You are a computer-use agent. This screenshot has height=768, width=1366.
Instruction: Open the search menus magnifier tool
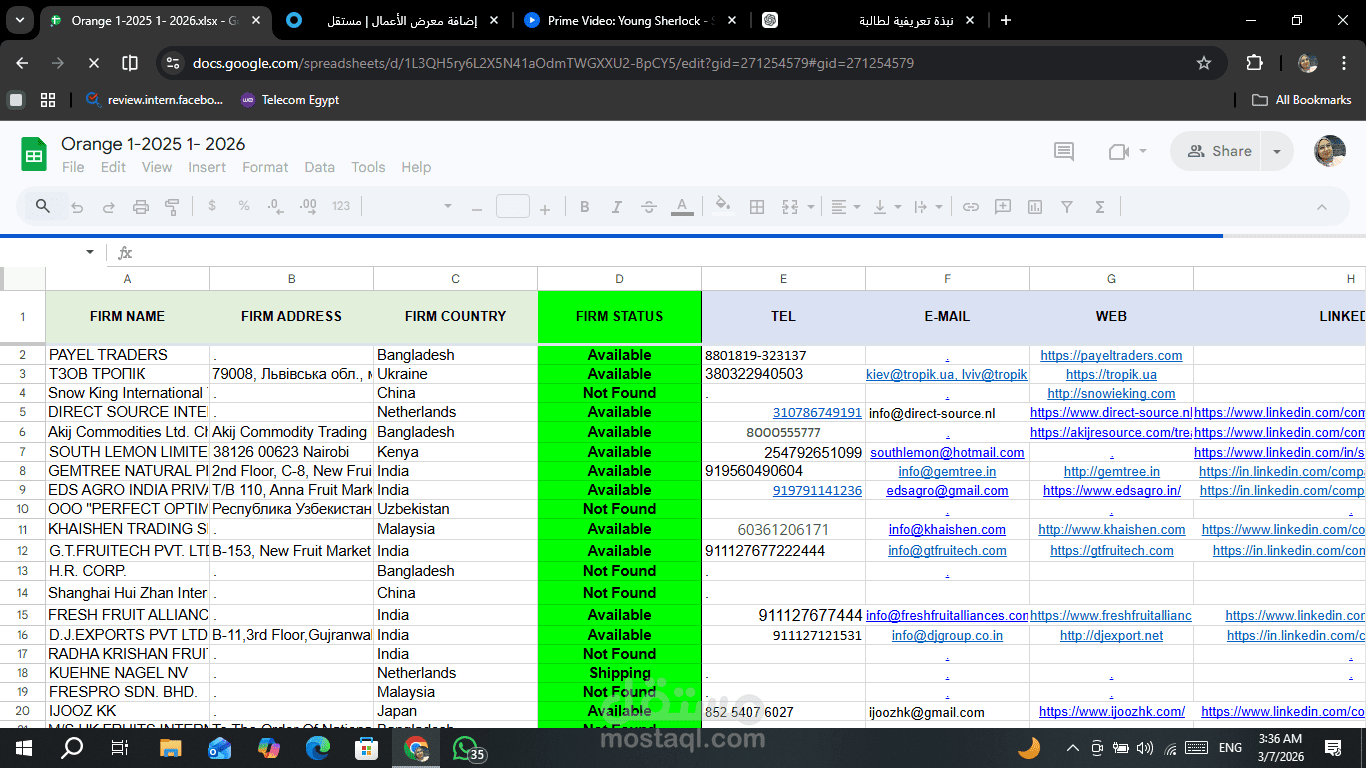(43, 207)
